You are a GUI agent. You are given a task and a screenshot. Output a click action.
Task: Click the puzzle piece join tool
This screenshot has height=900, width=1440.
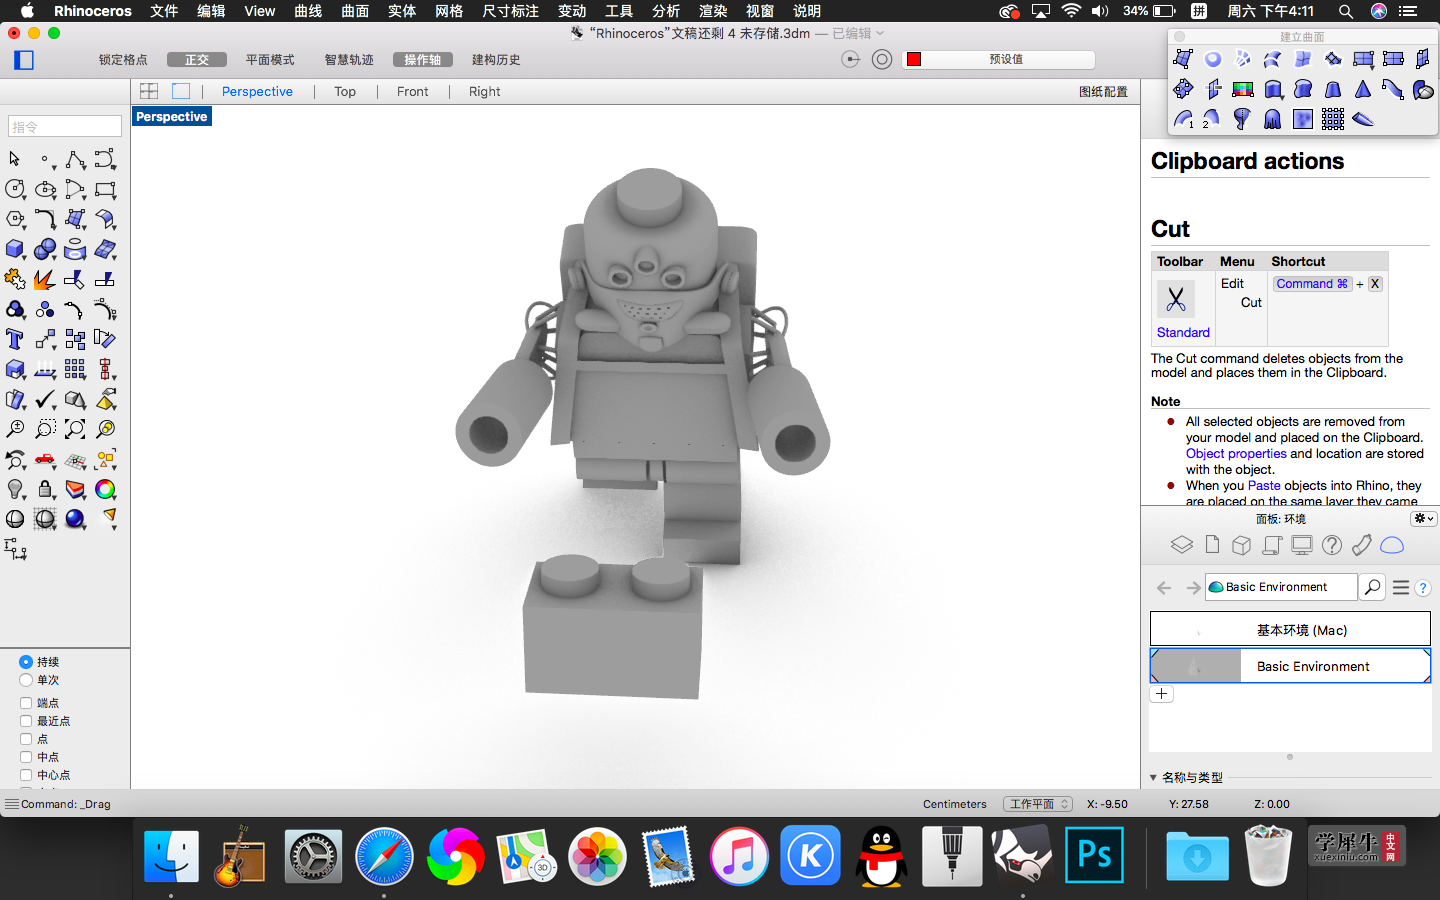pos(15,279)
